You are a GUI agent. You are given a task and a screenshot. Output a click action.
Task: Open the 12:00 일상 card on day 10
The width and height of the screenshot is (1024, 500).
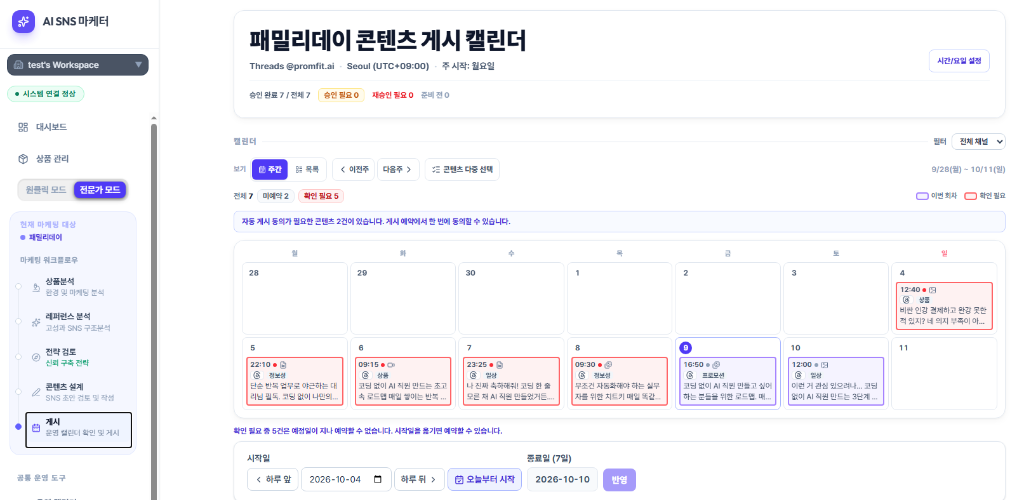(836, 381)
